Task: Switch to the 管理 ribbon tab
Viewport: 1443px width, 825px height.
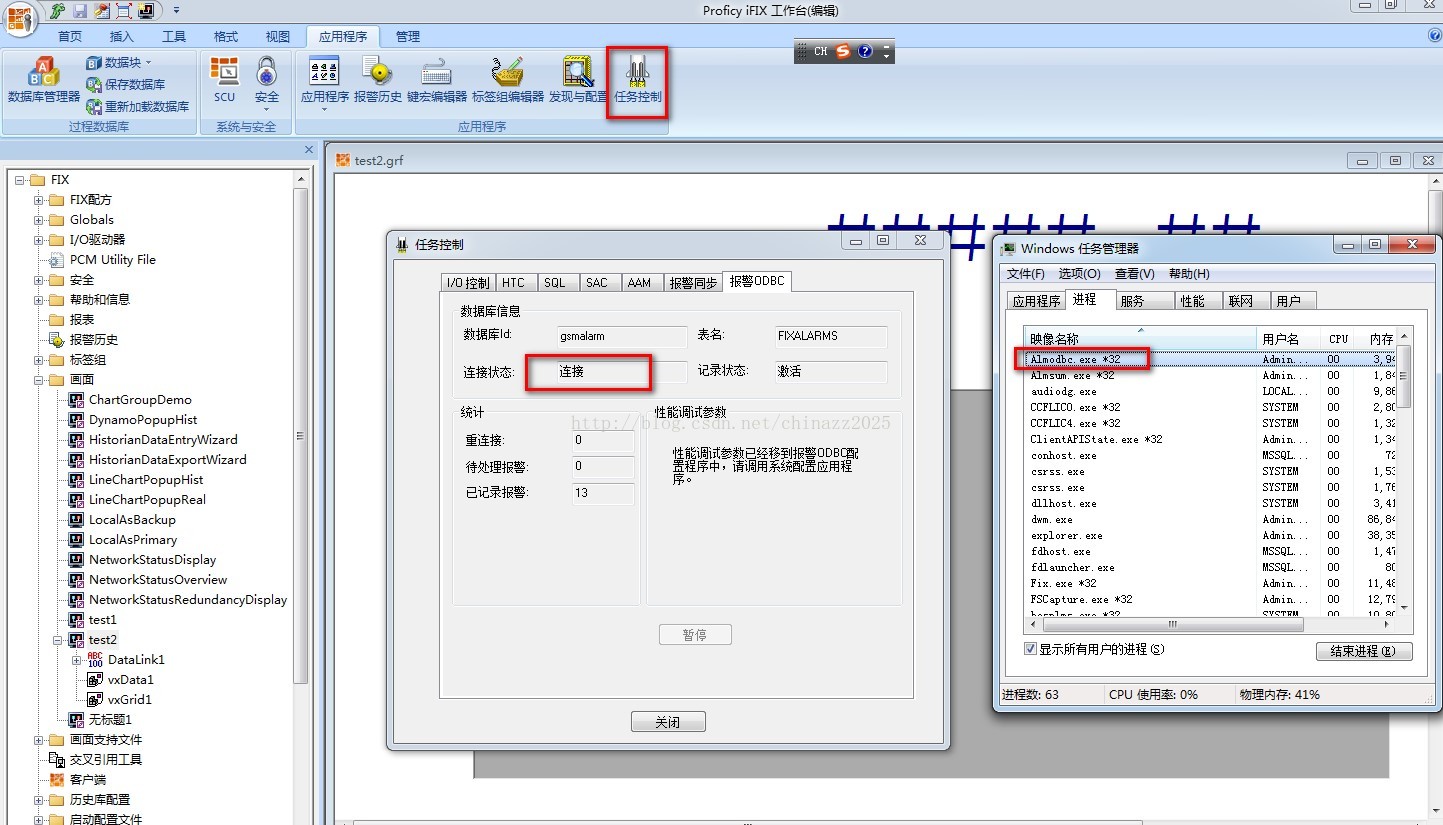Action: [x=408, y=36]
